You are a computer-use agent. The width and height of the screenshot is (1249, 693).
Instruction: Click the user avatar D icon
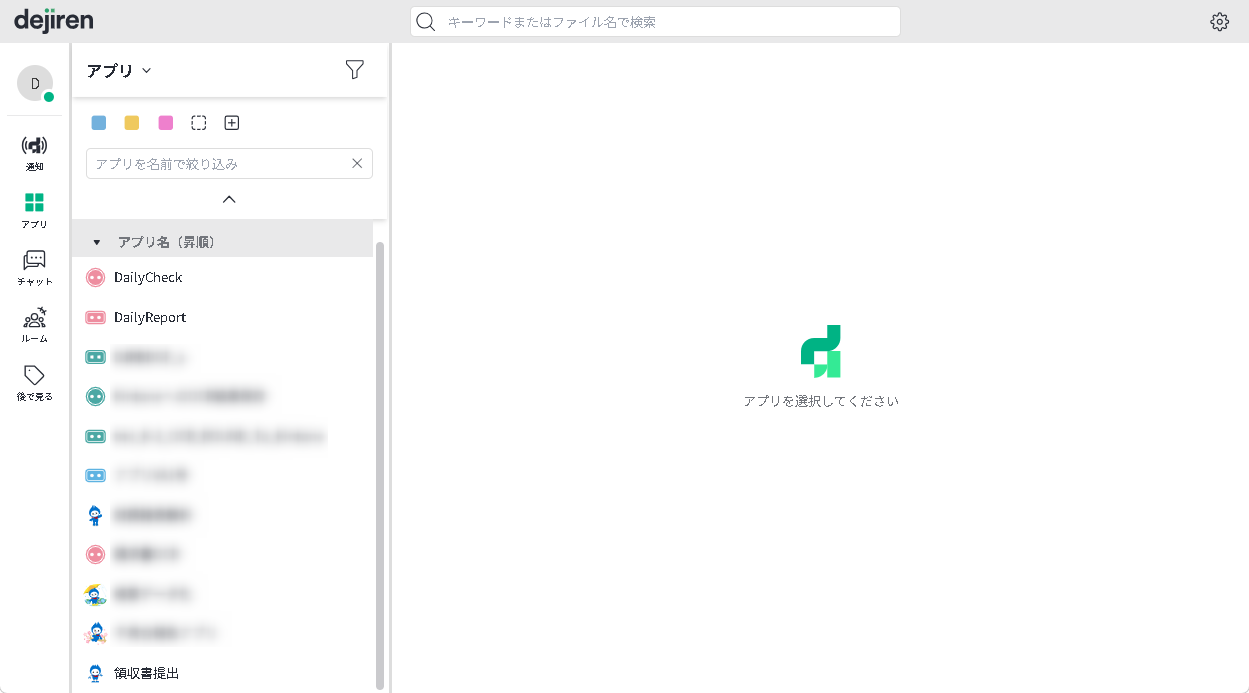coord(35,84)
